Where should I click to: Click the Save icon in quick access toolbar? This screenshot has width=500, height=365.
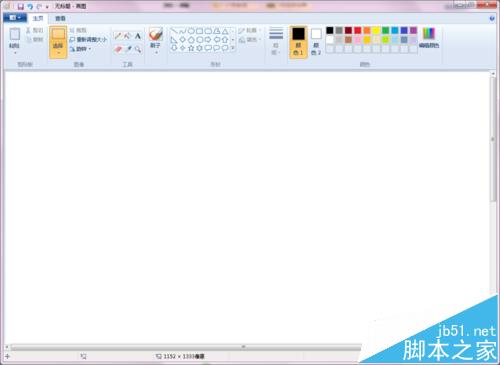pyautogui.click(x=21, y=6)
